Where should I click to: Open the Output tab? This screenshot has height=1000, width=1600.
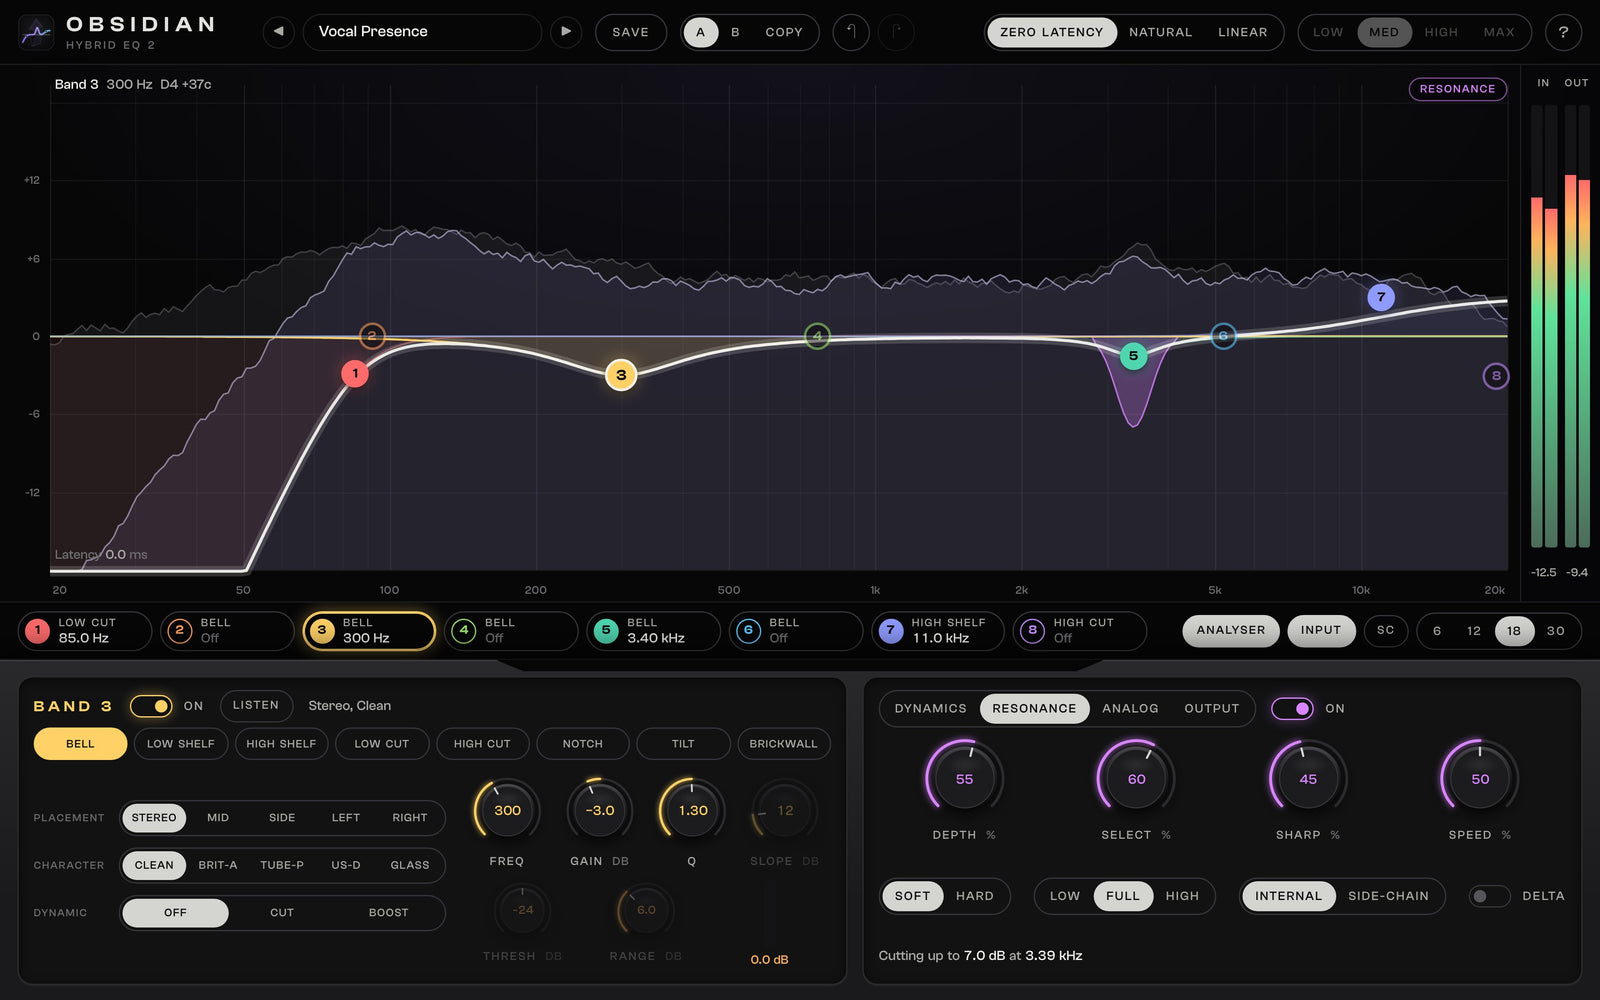[x=1212, y=708]
